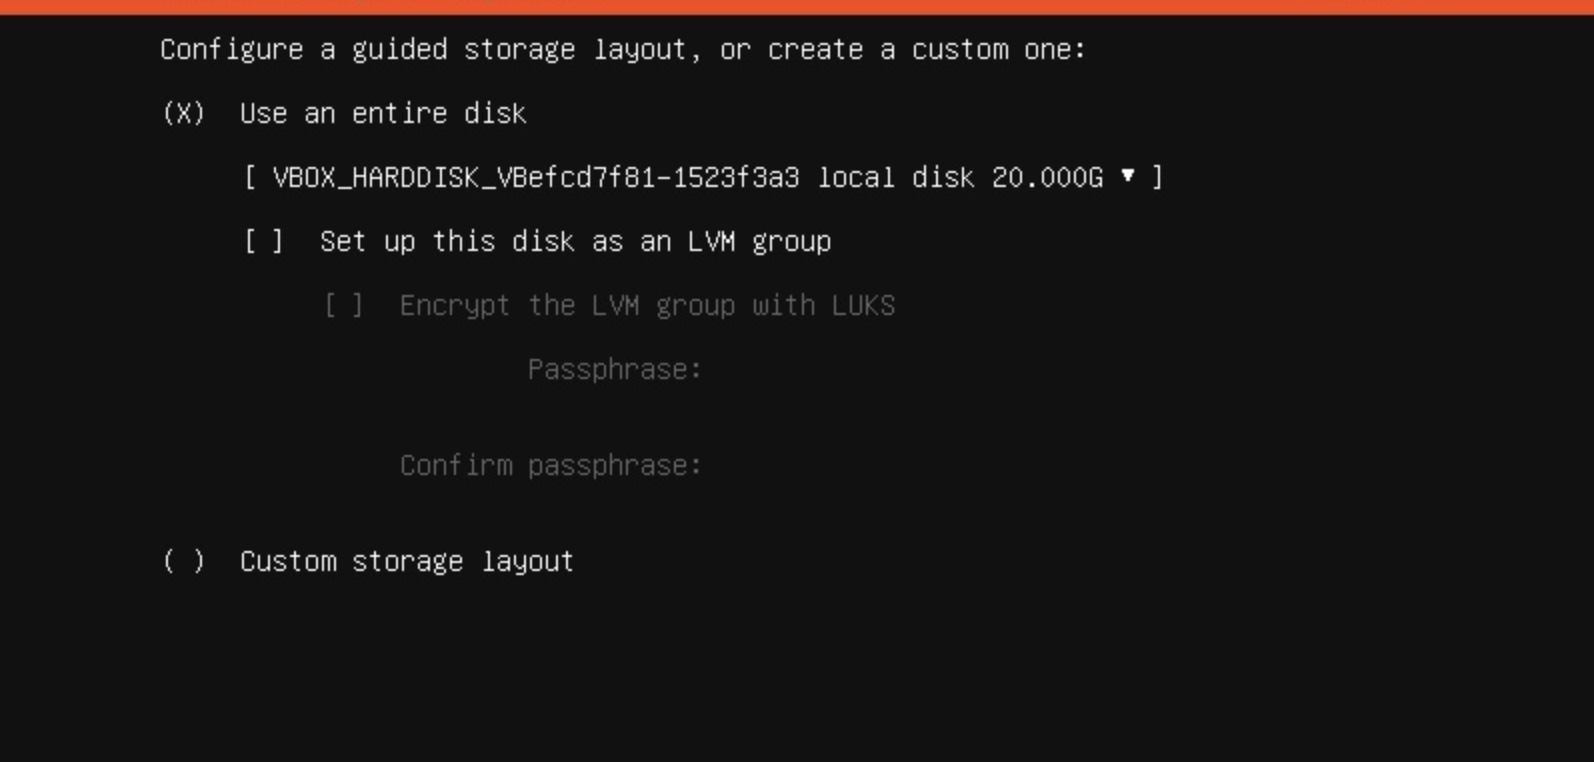
Task: Click the down arrow beside 20.000G
Action: (1128, 176)
